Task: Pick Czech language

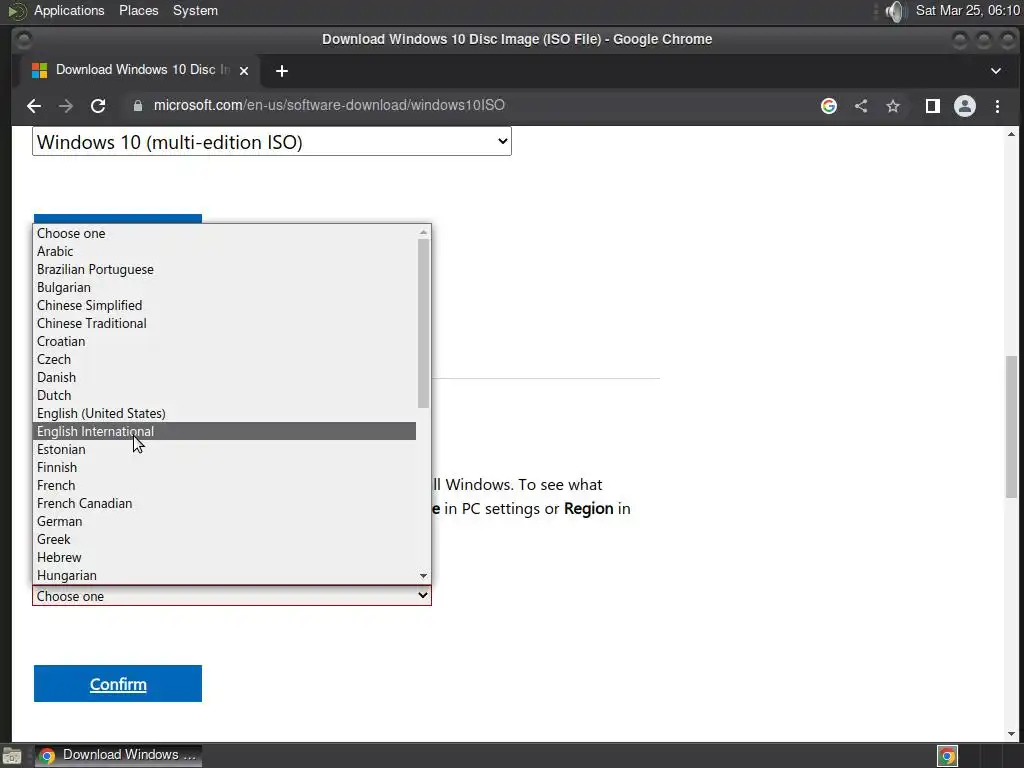Action: pyautogui.click(x=224, y=359)
